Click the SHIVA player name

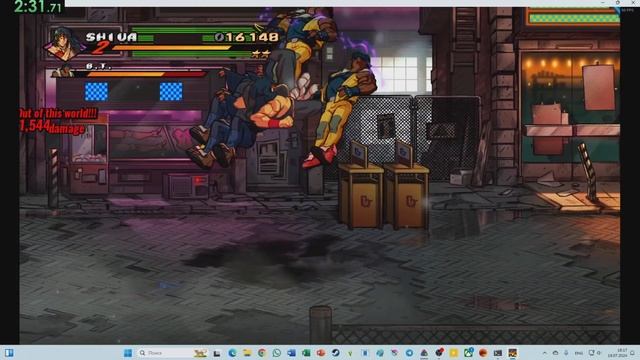point(111,37)
